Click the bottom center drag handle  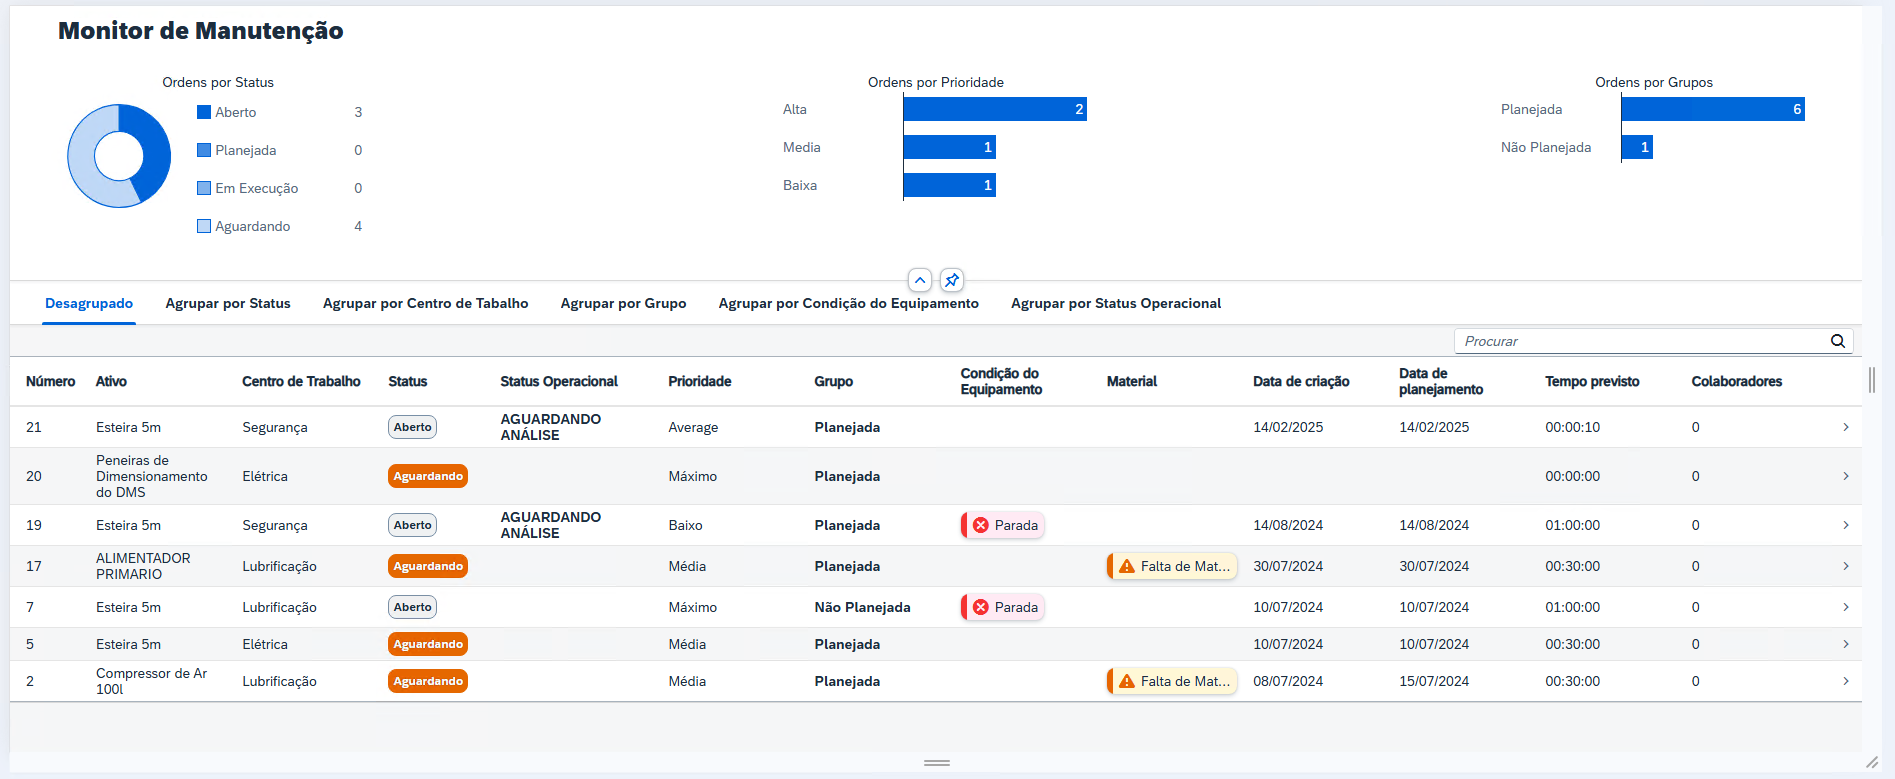(937, 763)
